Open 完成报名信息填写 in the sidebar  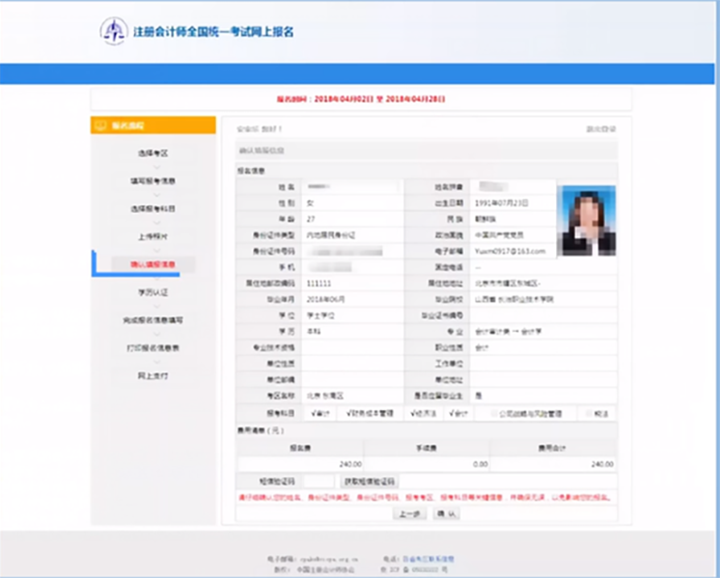coord(153,320)
